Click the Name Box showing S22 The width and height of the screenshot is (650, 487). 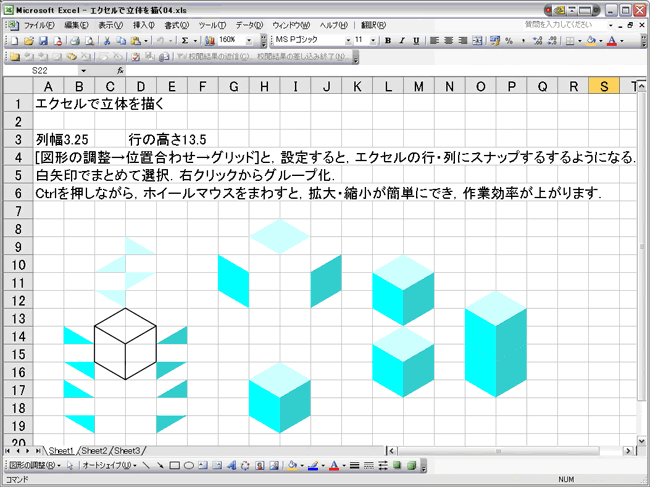(x=41, y=71)
